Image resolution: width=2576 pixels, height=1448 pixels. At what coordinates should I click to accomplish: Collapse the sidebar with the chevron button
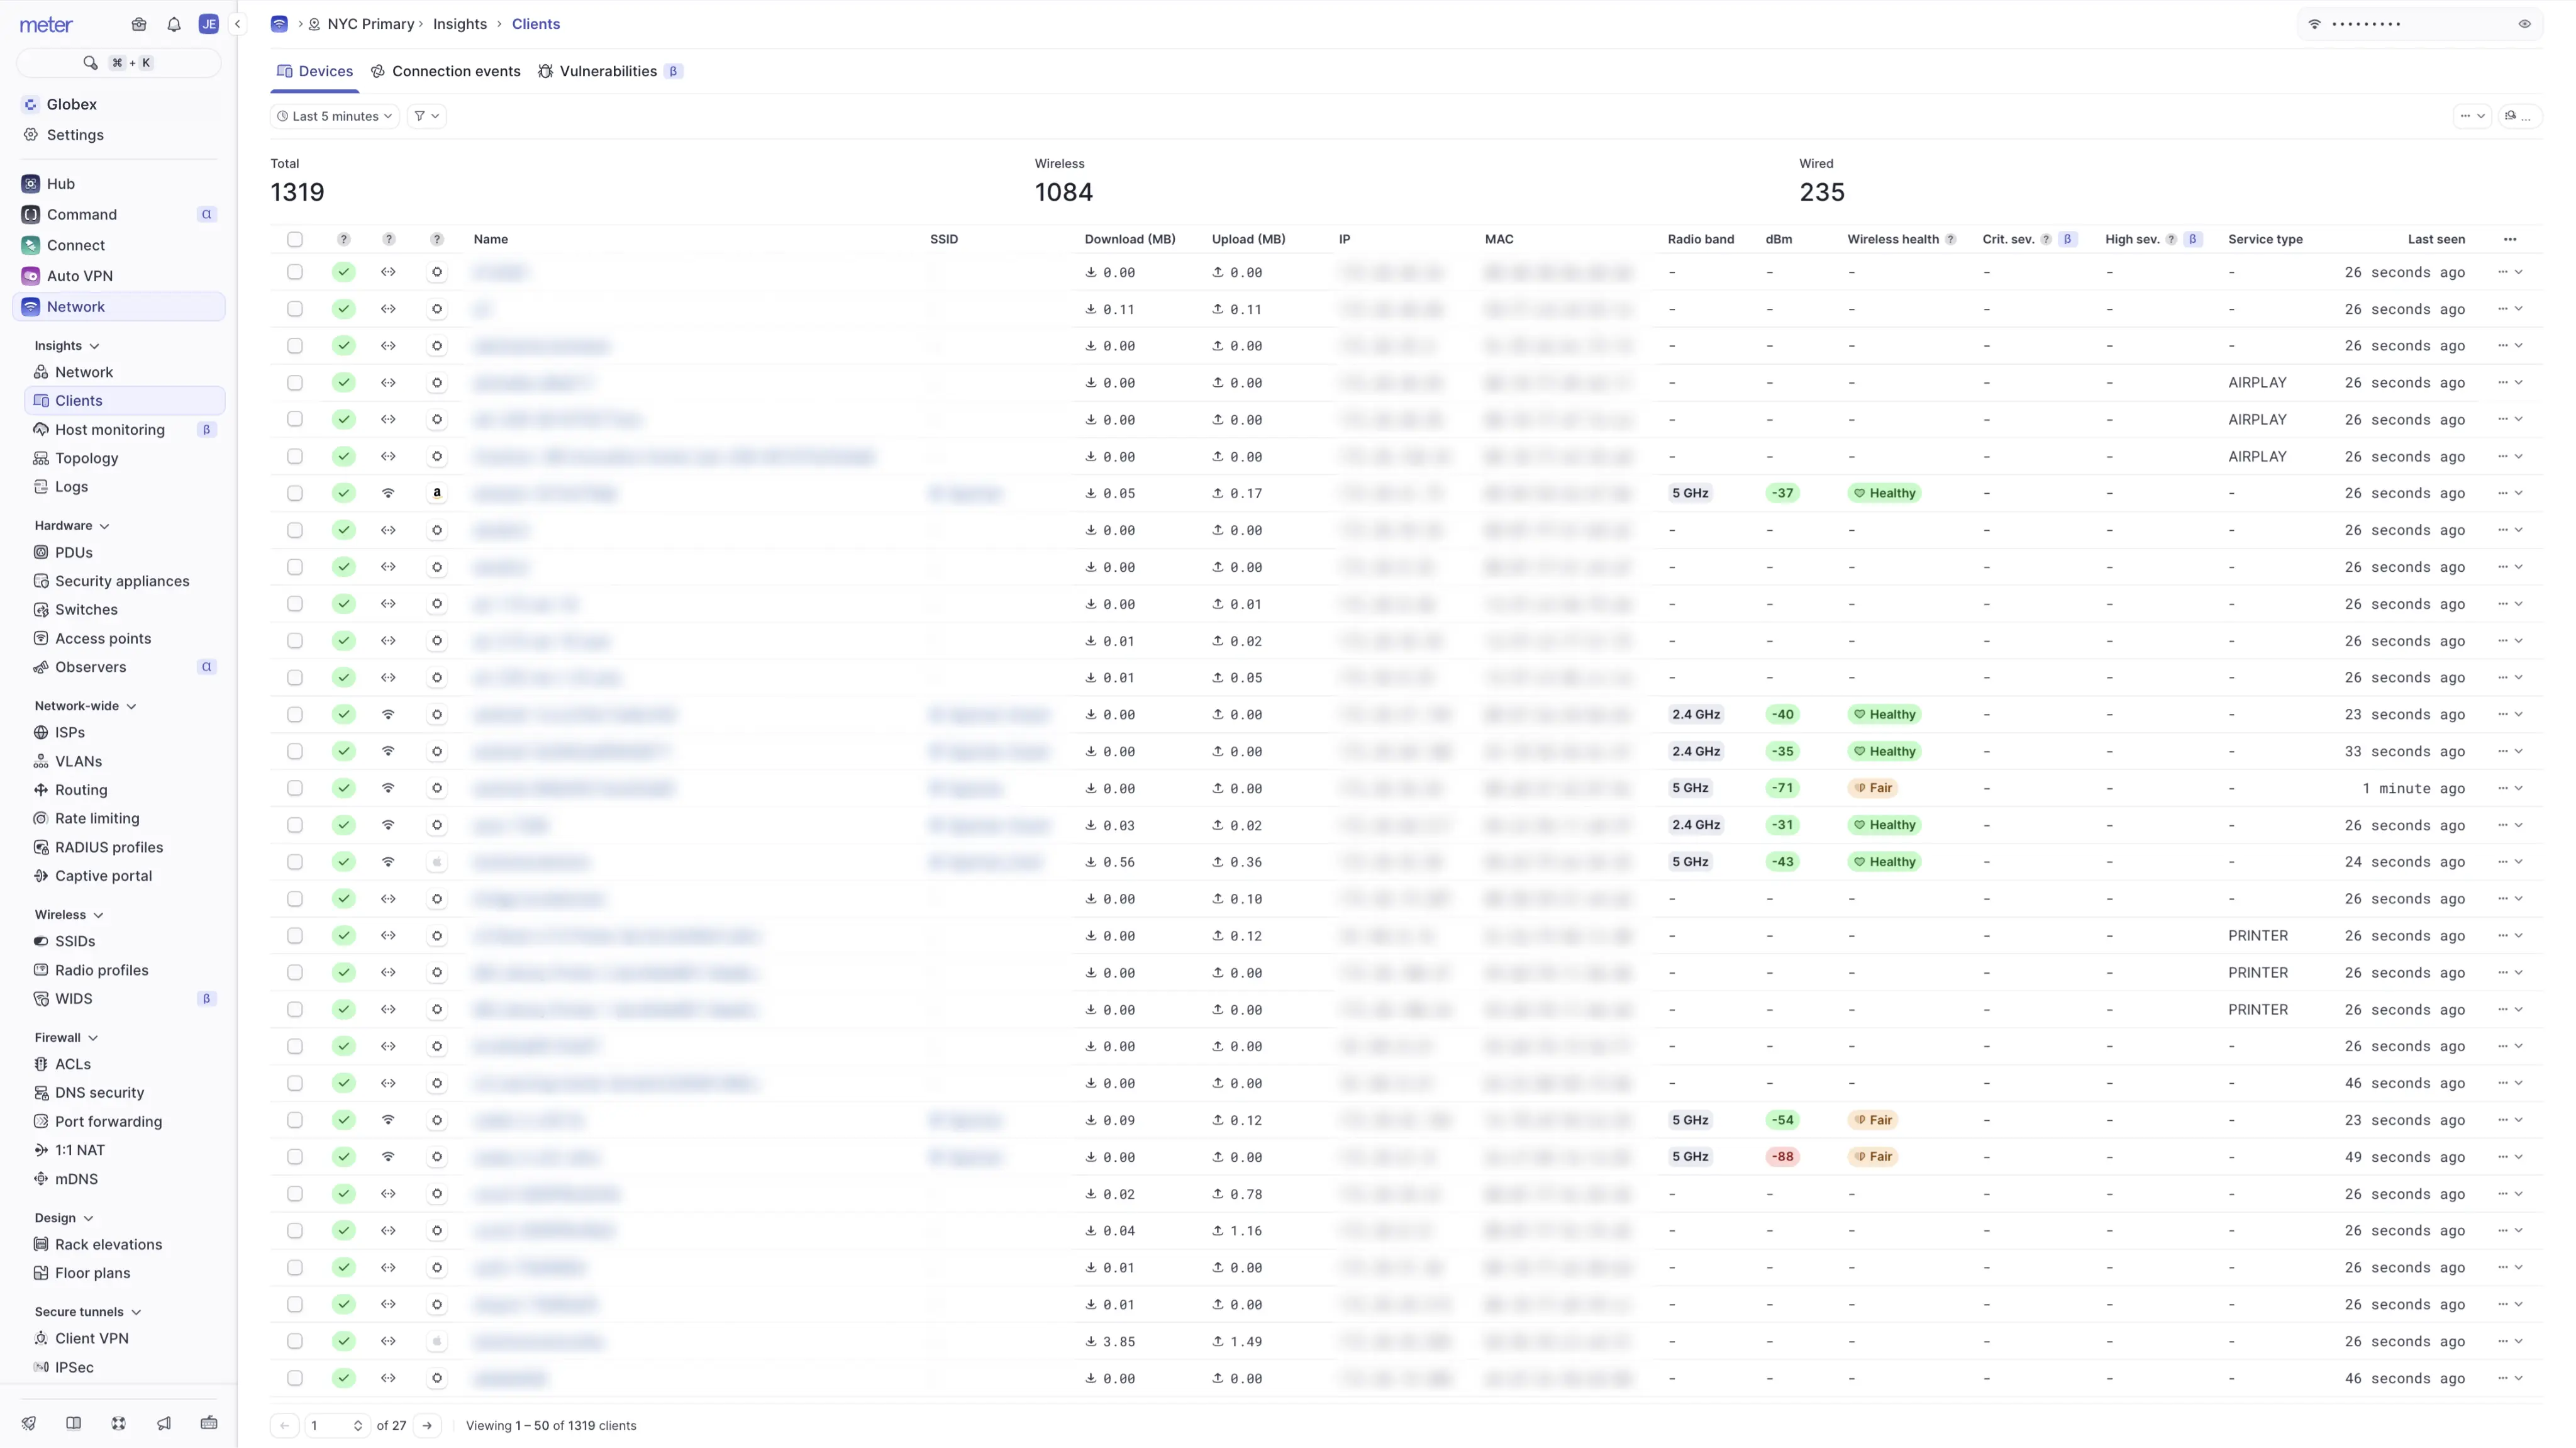(x=237, y=24)
